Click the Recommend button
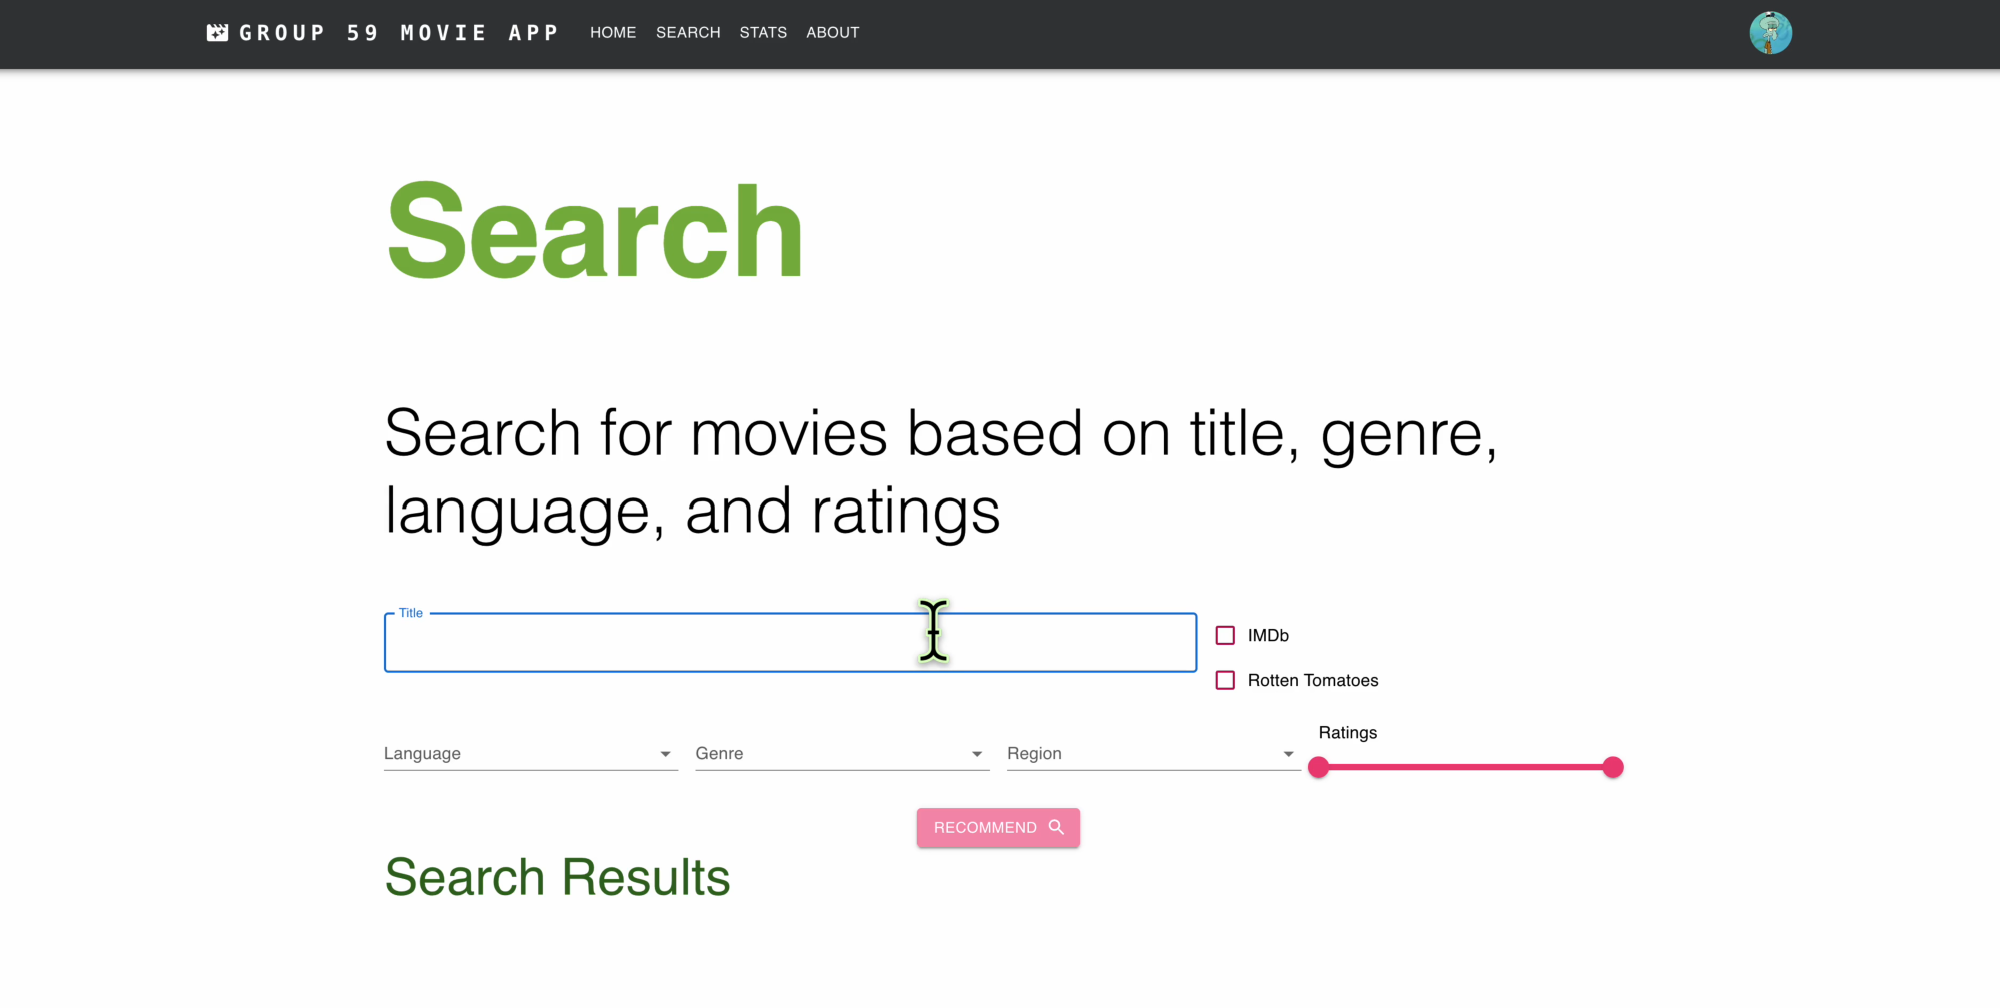Screen dimensions: 2000x1008 click(x=998, y=828)
